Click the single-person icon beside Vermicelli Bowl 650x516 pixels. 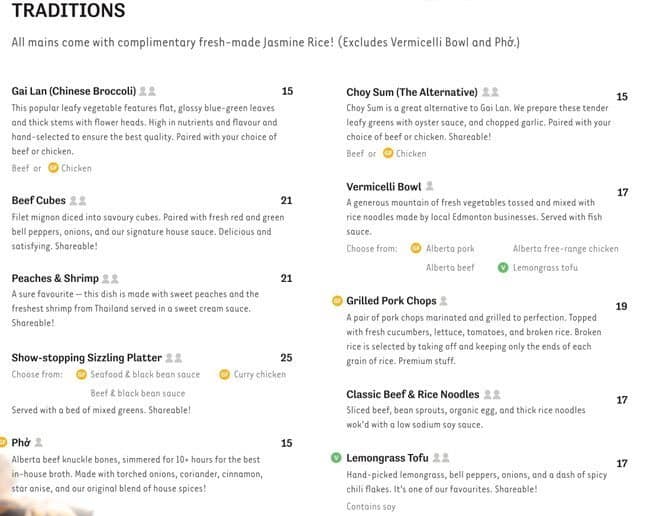pos(429,186)
